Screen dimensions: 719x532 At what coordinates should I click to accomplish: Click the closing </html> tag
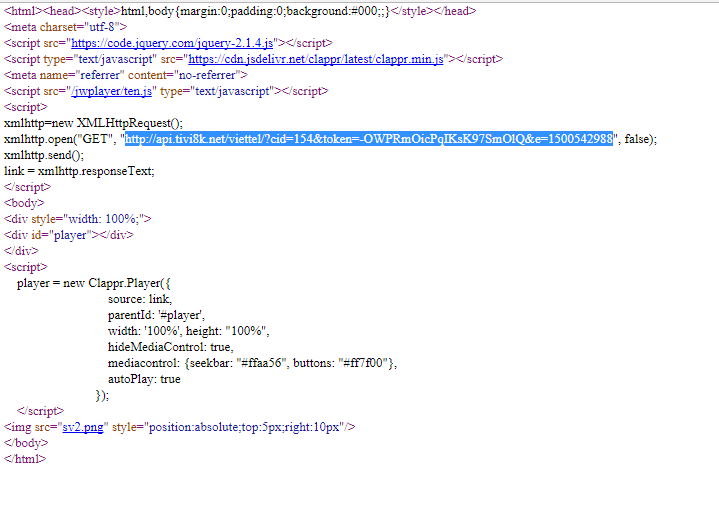[x=25, y=459]
